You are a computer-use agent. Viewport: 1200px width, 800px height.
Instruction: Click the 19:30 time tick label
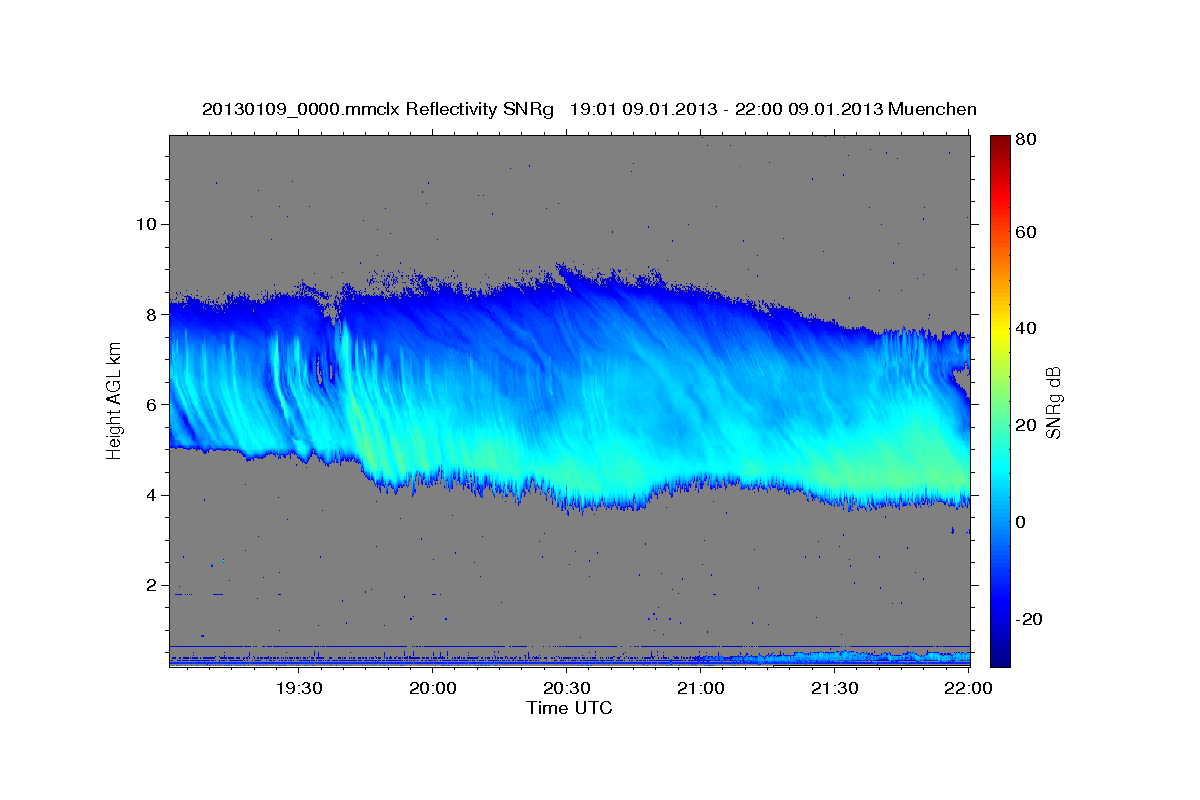[x=299, y=688]
